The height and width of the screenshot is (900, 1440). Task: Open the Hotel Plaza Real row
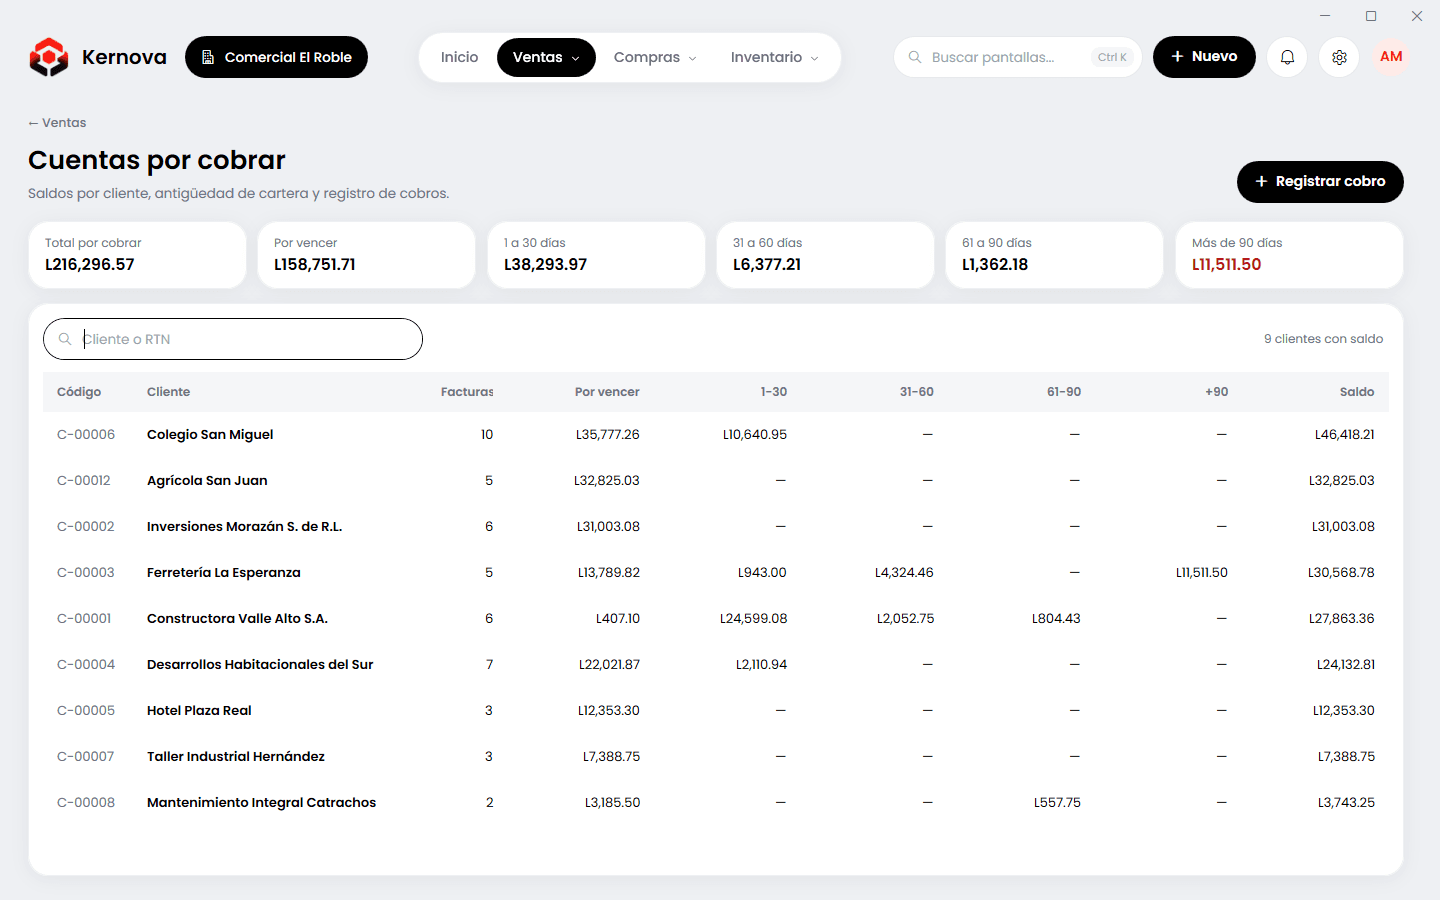point(716,711)
